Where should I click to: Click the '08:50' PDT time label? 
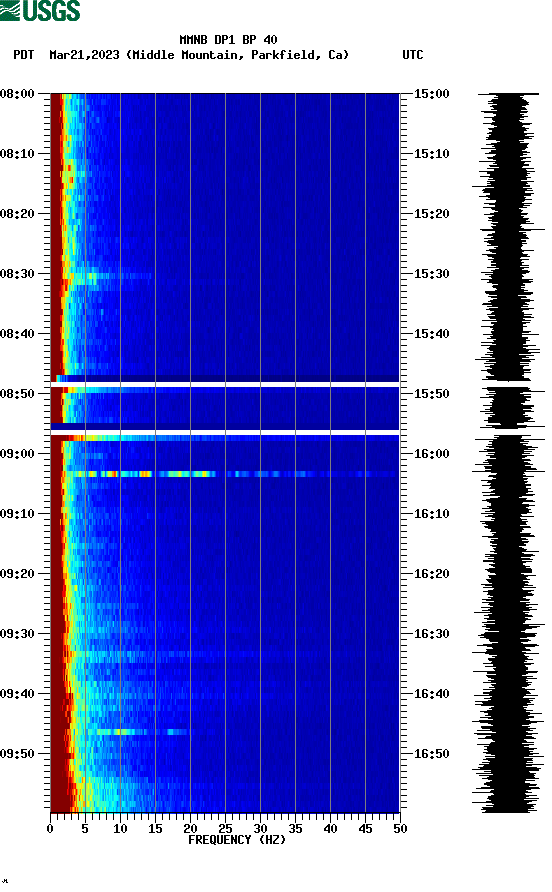[17, 394]
